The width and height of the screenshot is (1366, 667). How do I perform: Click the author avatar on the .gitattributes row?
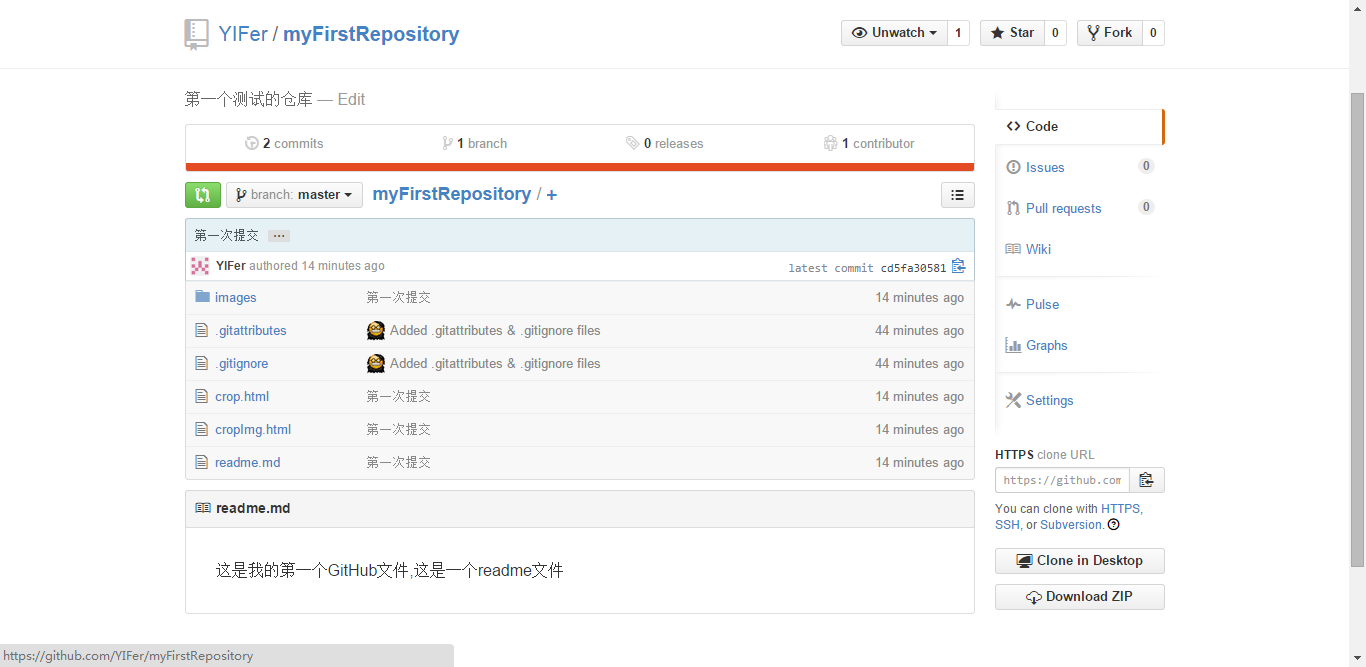coord(376,330)
